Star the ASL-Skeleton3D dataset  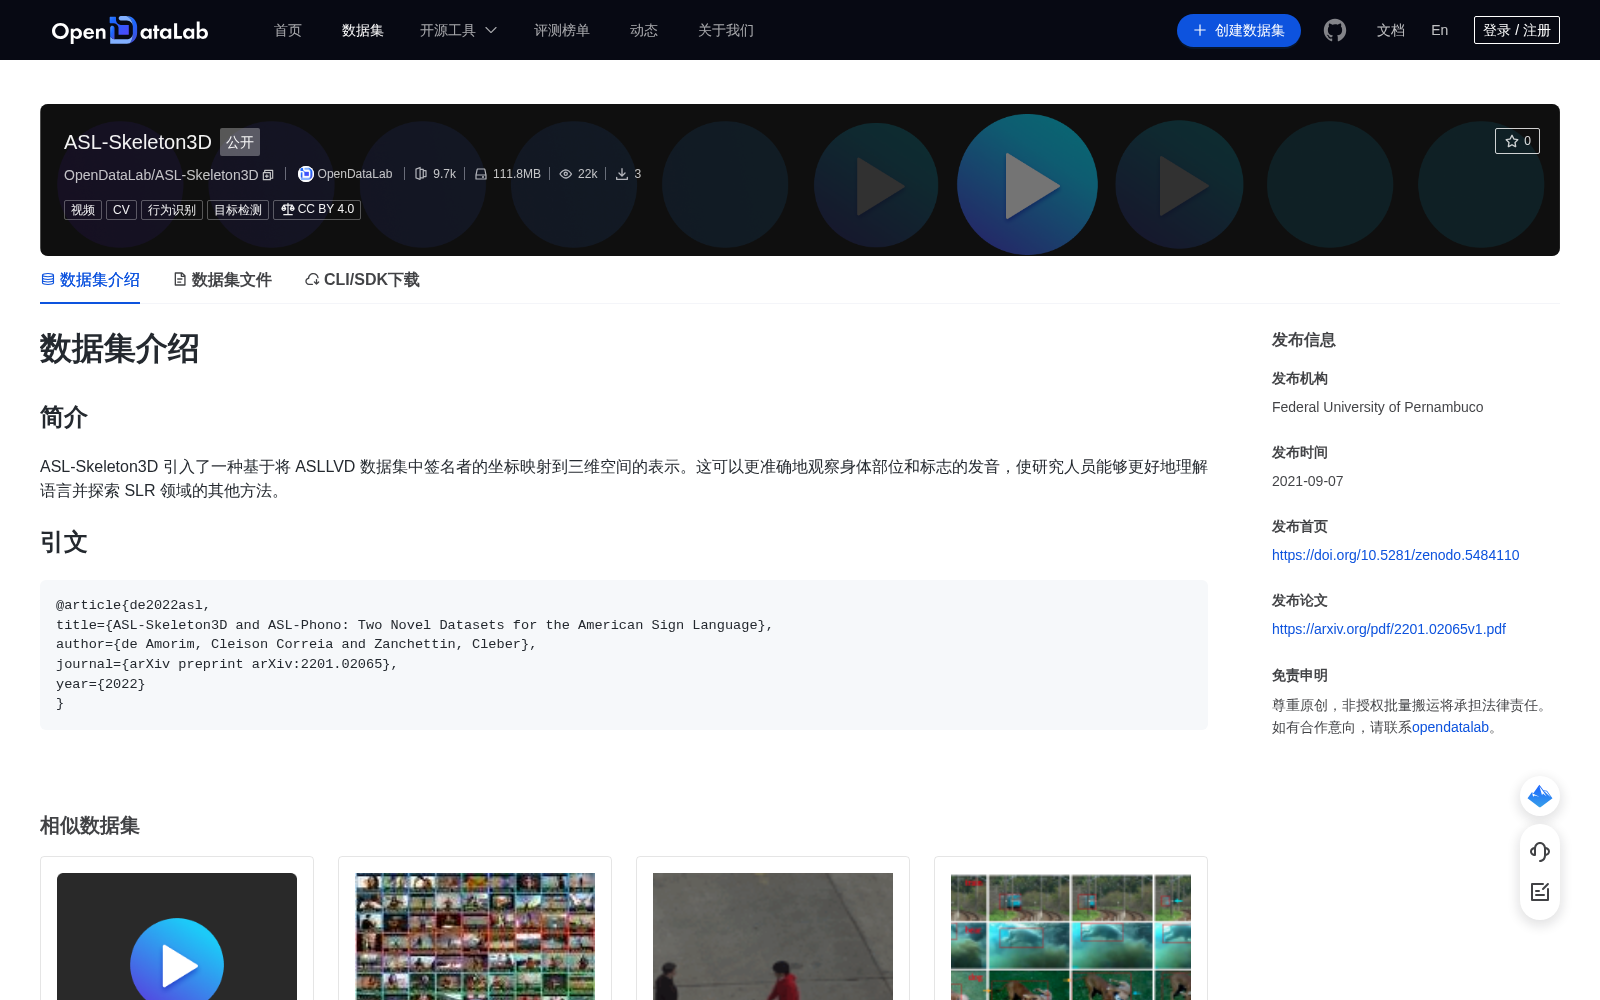(1517, 141)
